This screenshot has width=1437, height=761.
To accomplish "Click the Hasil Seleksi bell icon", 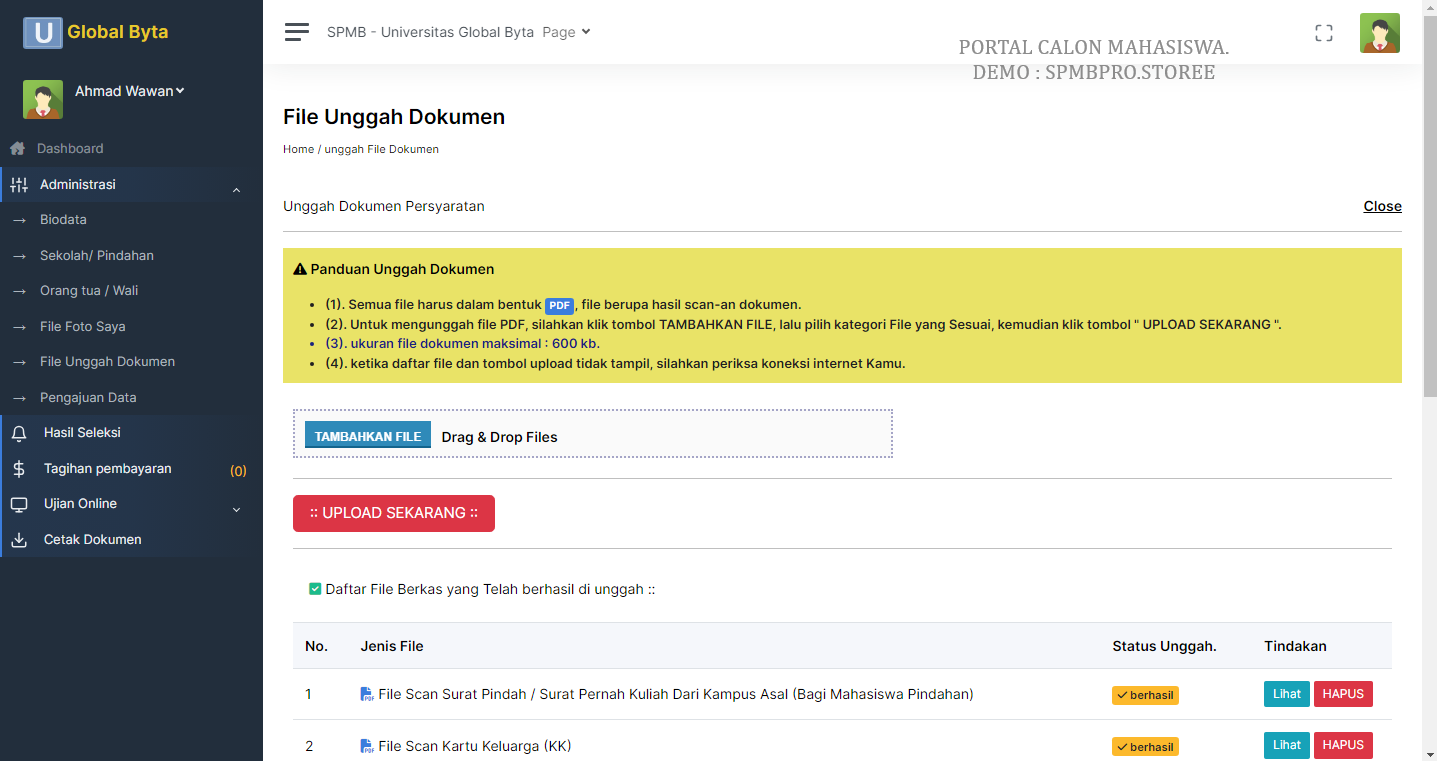I will click(19, 433).
